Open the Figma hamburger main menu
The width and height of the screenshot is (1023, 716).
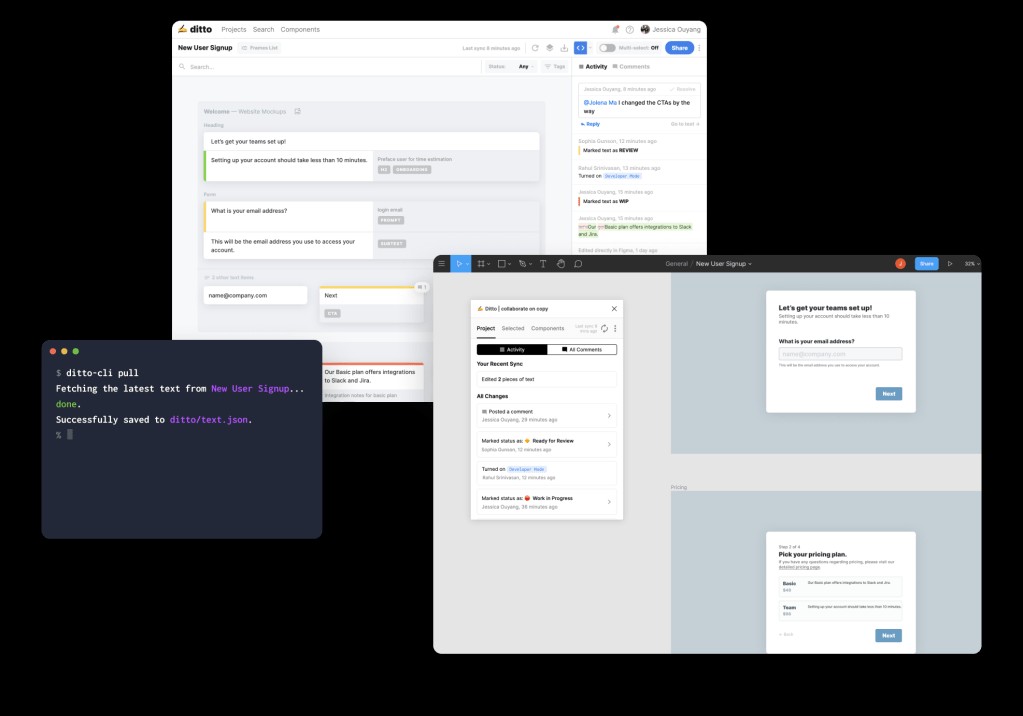pos(442,264)
